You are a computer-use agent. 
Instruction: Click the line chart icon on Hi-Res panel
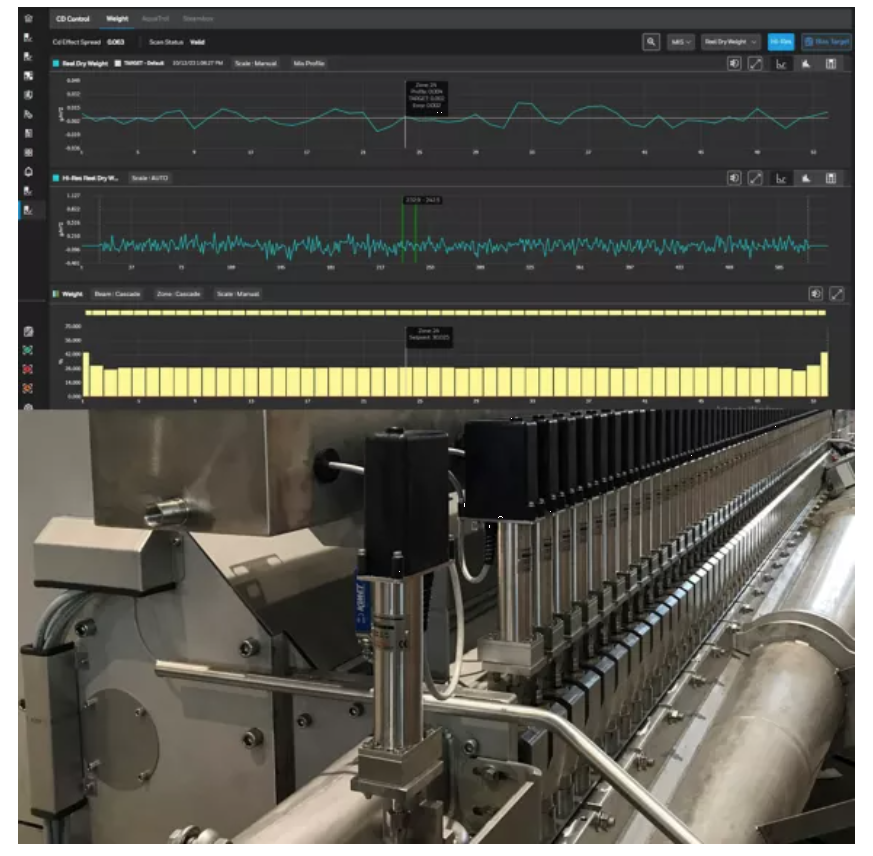click(781, 178)
